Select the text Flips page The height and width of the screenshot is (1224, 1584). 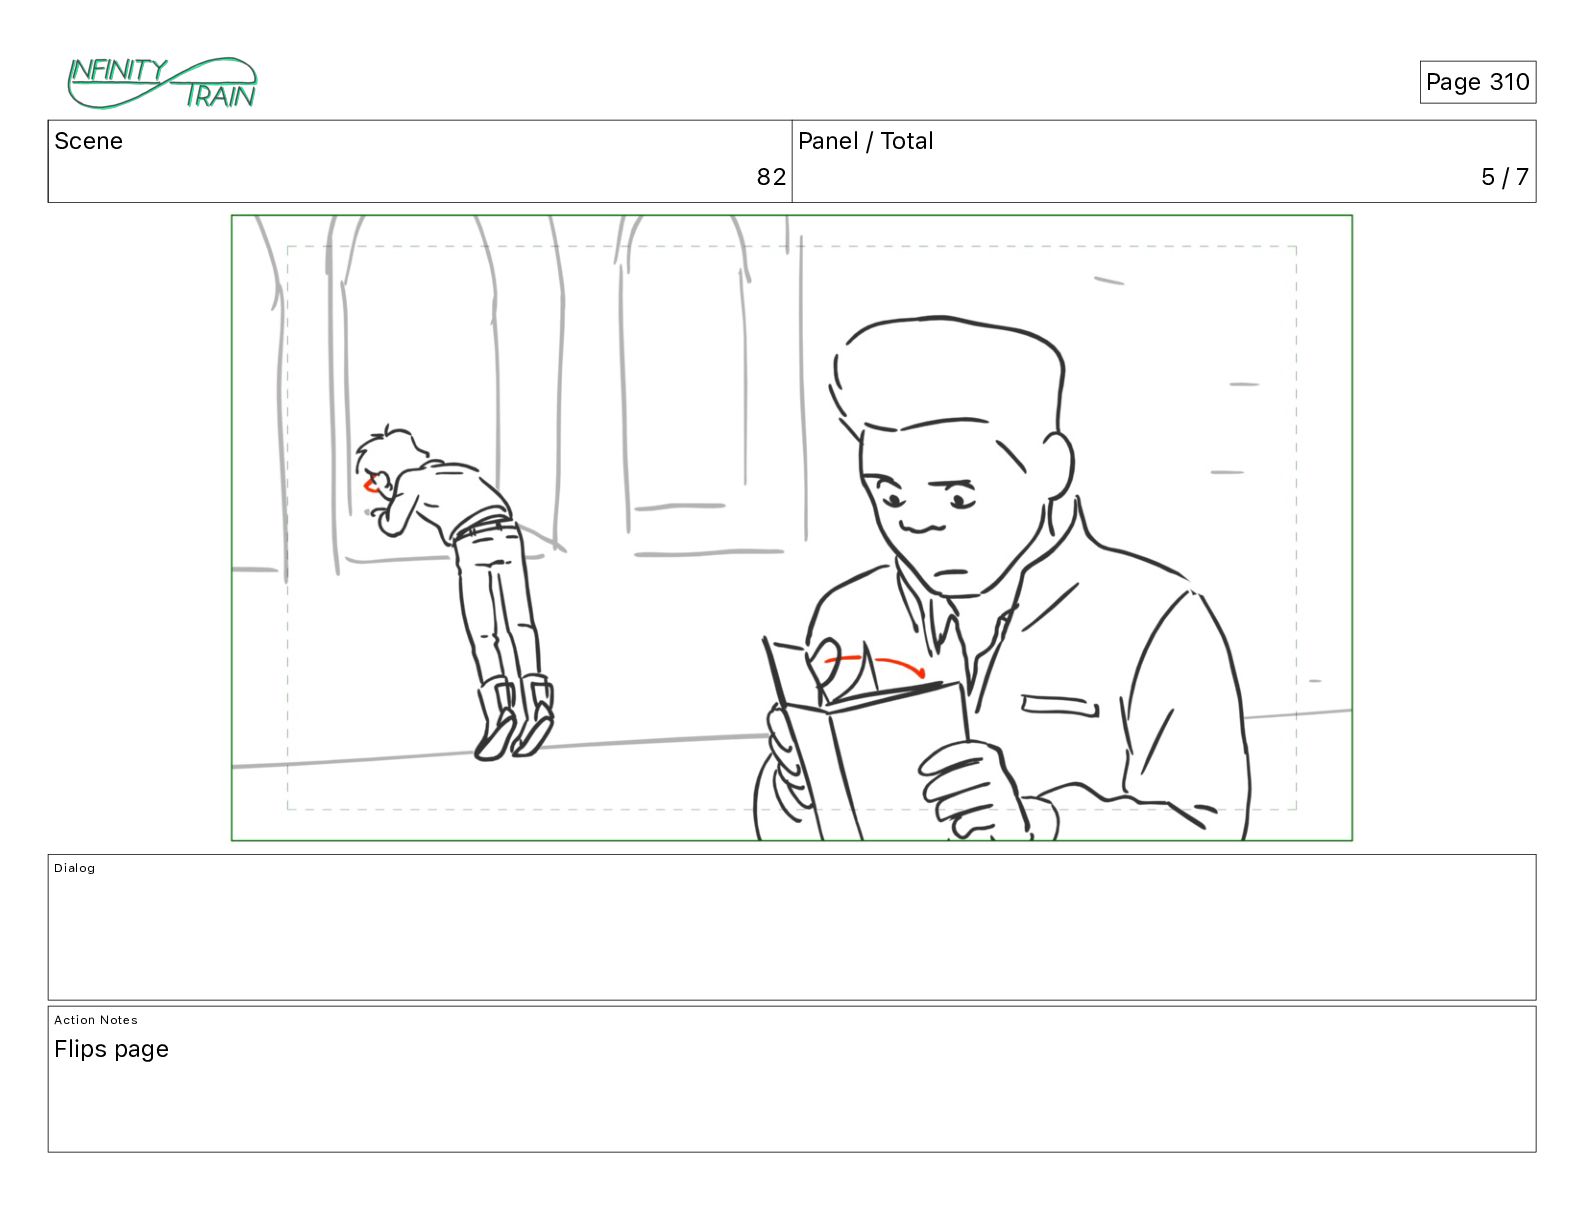click(x=111, y=1049)
